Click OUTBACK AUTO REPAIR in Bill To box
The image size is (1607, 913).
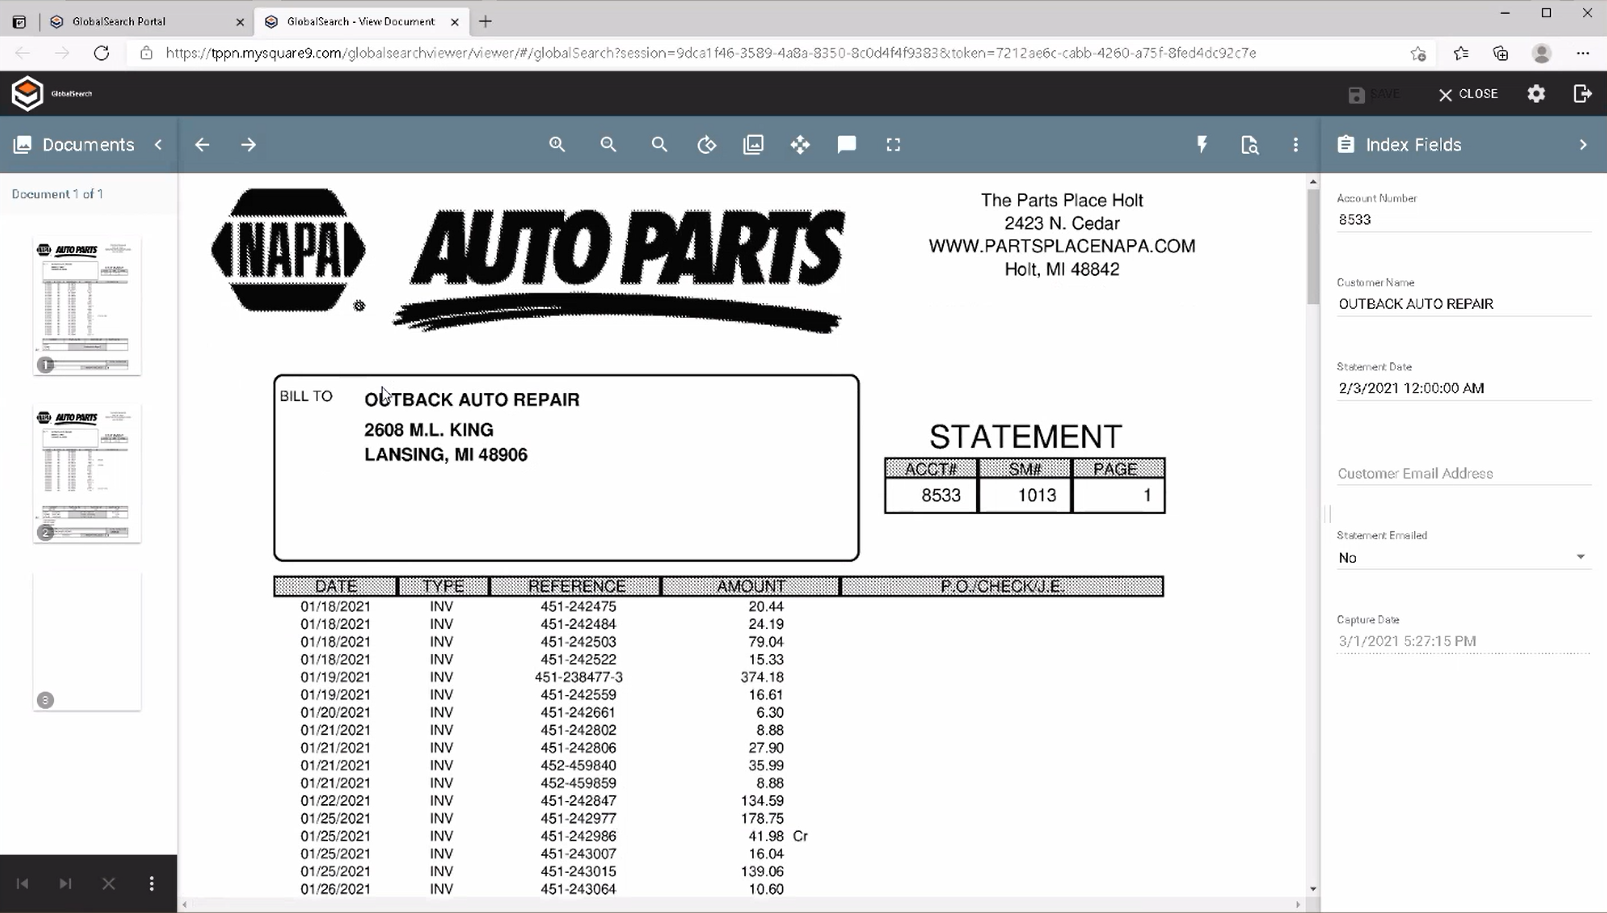point(472,400)
